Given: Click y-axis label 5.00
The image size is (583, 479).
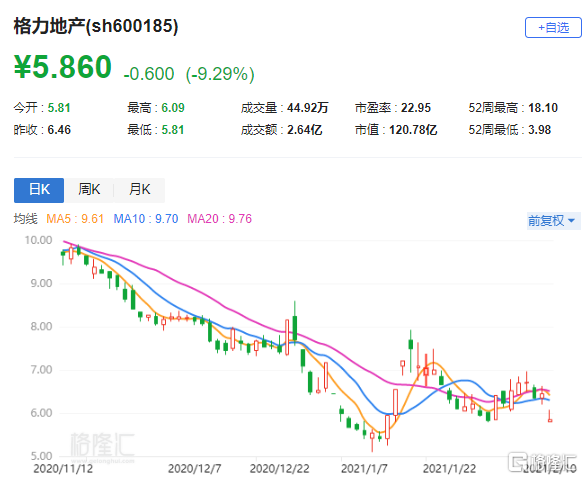Looking at the screenshot, I should 41,456.
